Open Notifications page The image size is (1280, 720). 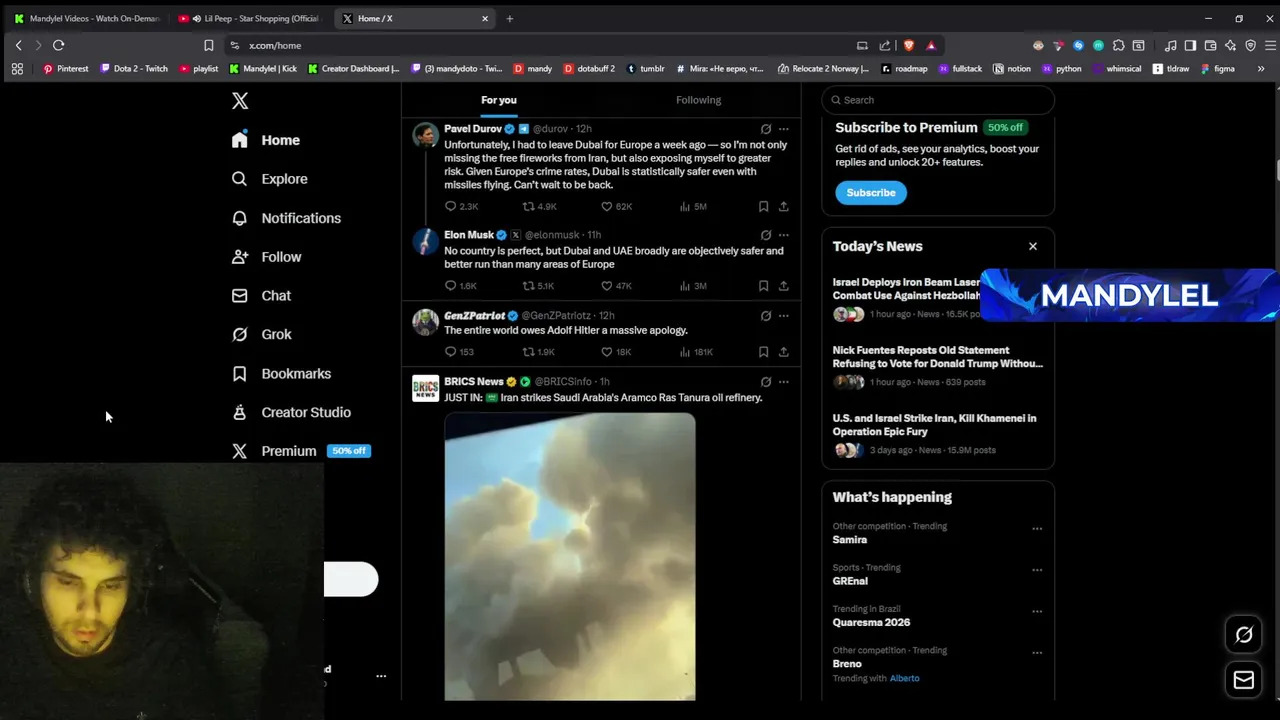(287, 218)
